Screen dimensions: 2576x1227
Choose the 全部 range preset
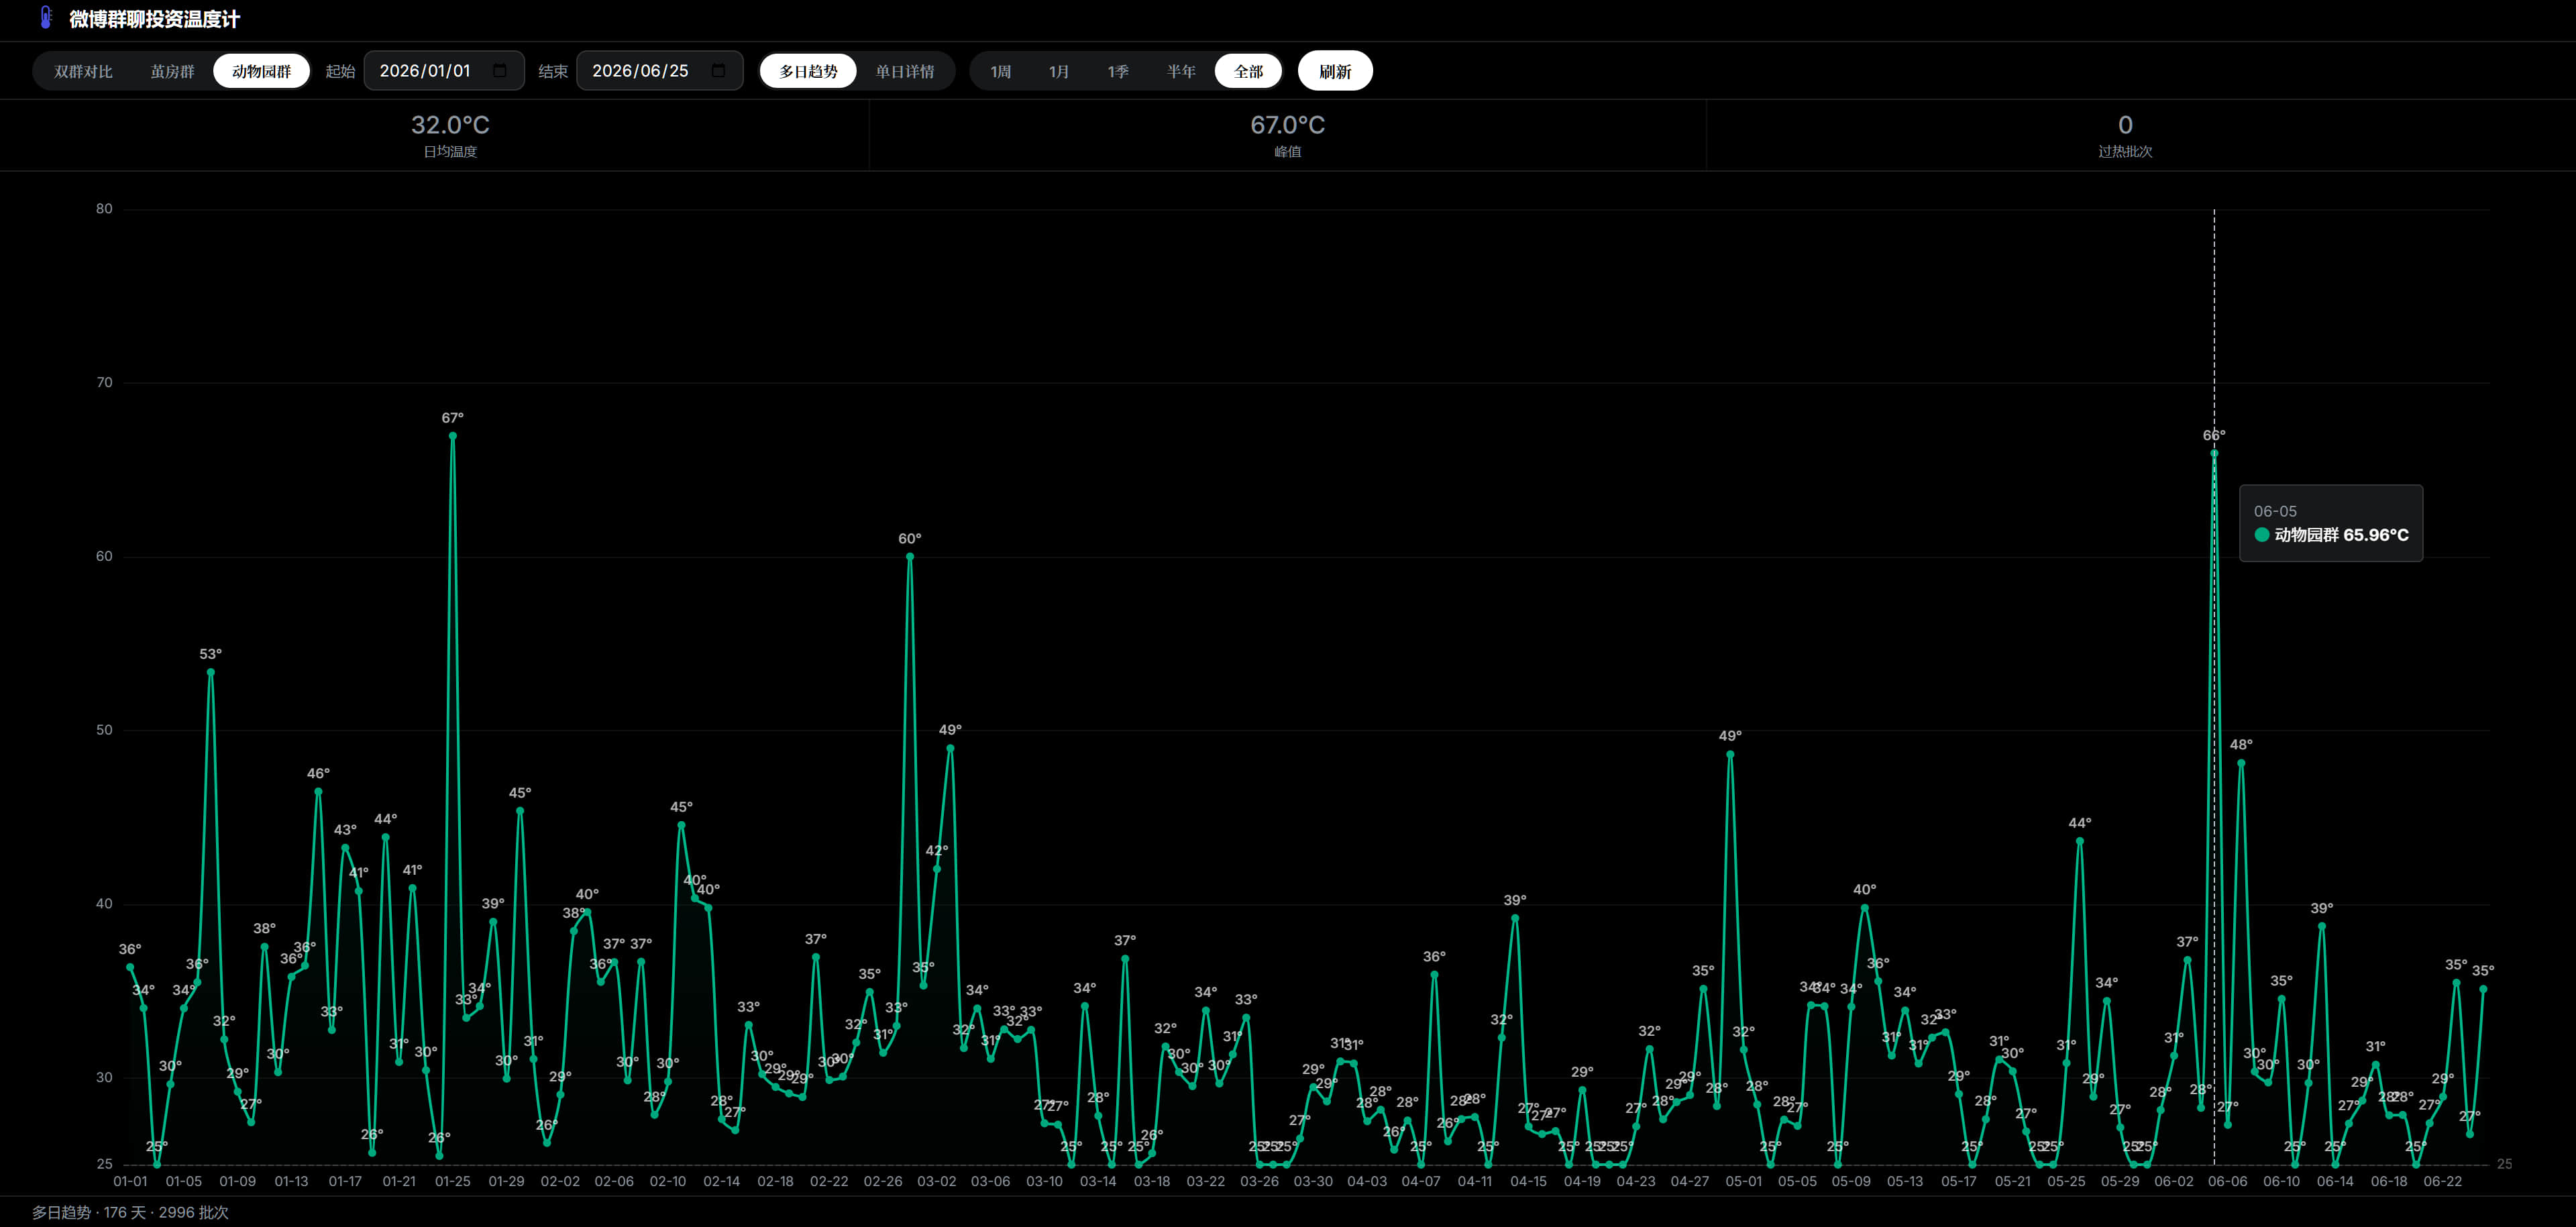[x=1248, y=71]
